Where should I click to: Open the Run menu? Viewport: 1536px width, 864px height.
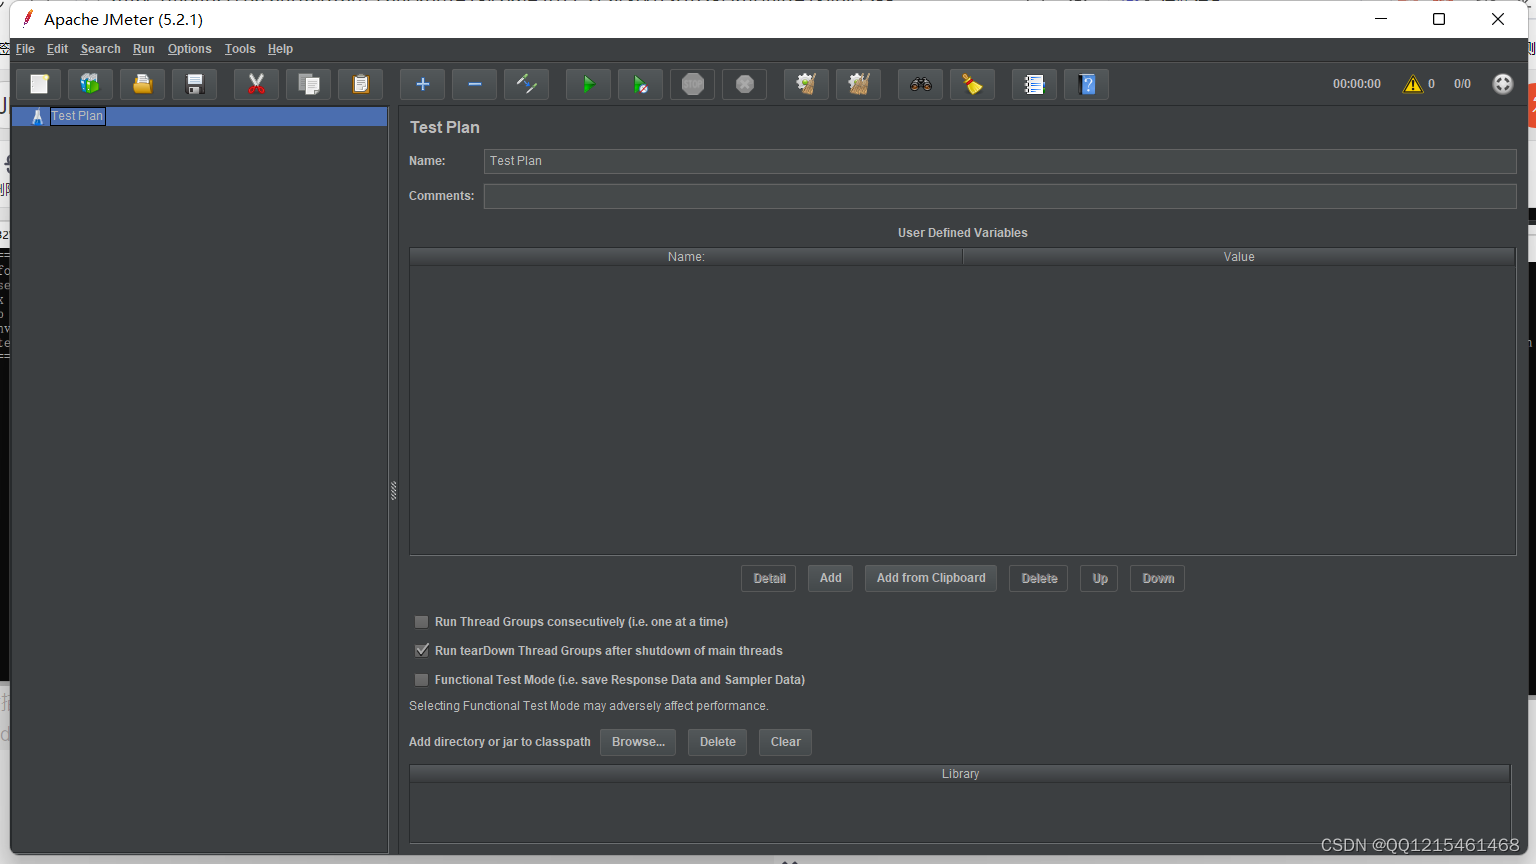(x=144, y=49)
